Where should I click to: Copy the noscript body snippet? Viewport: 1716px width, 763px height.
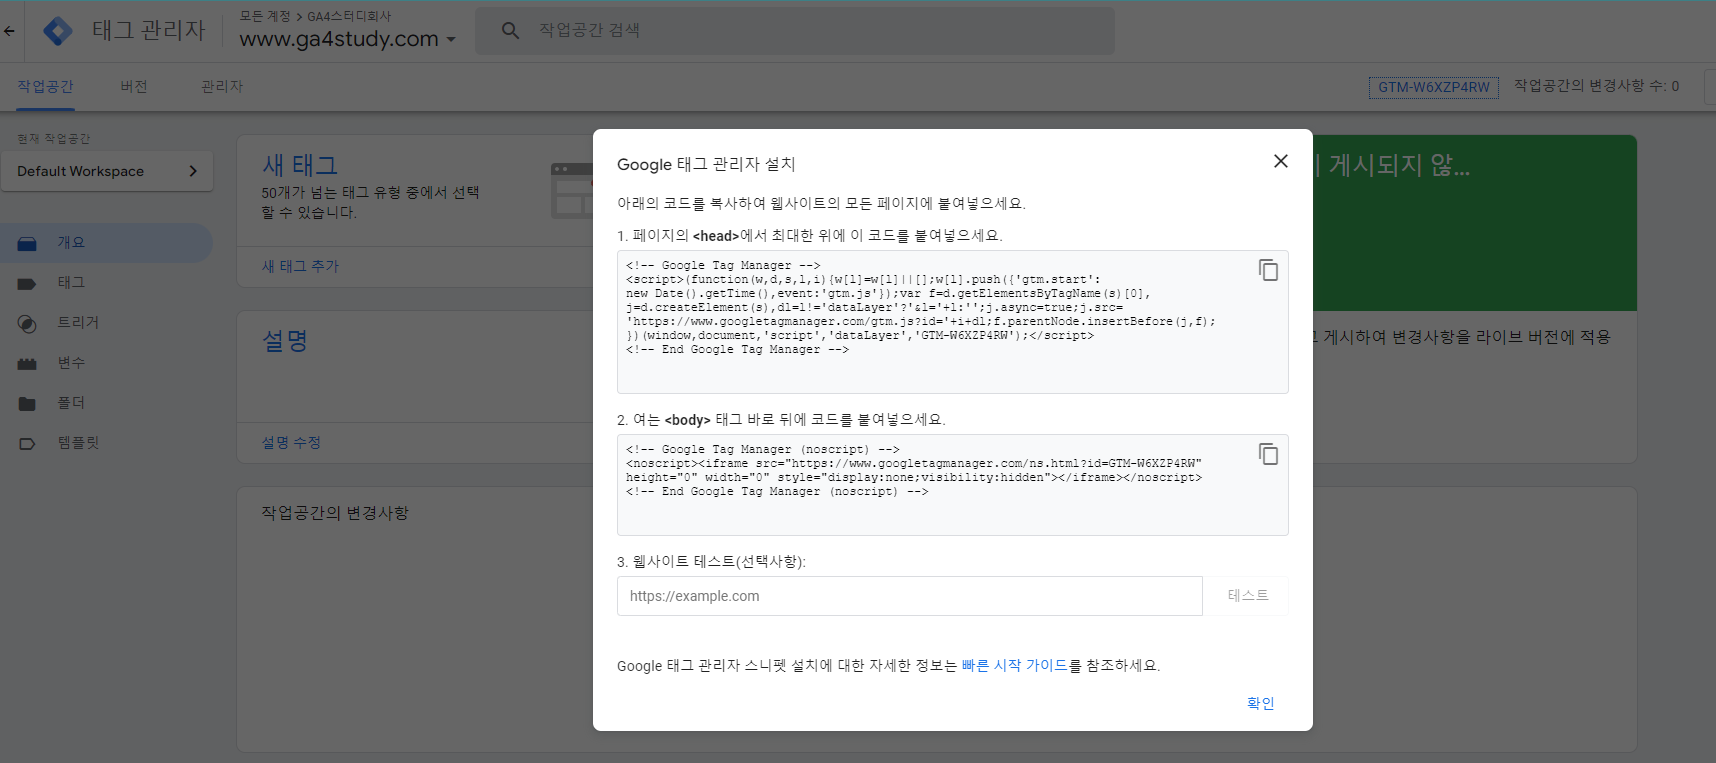click(1268, 454)
